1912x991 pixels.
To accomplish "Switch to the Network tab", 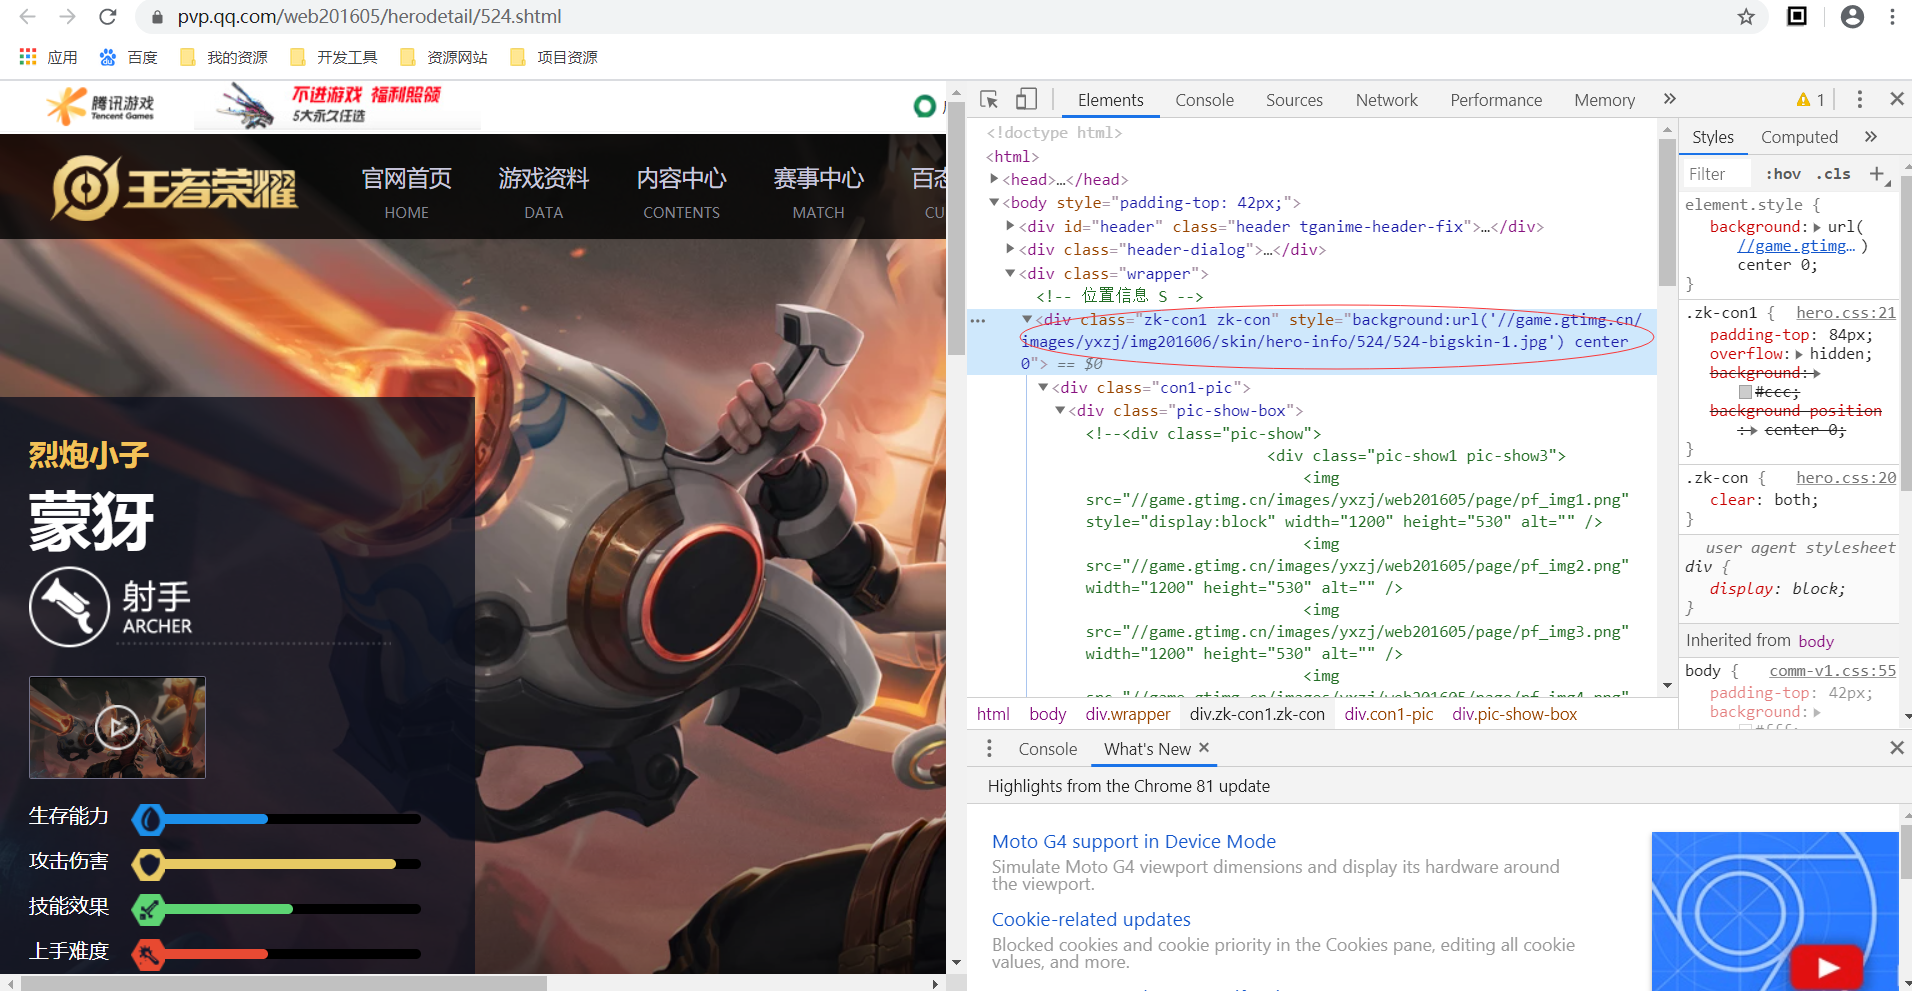I will [x=1386, y=100].
